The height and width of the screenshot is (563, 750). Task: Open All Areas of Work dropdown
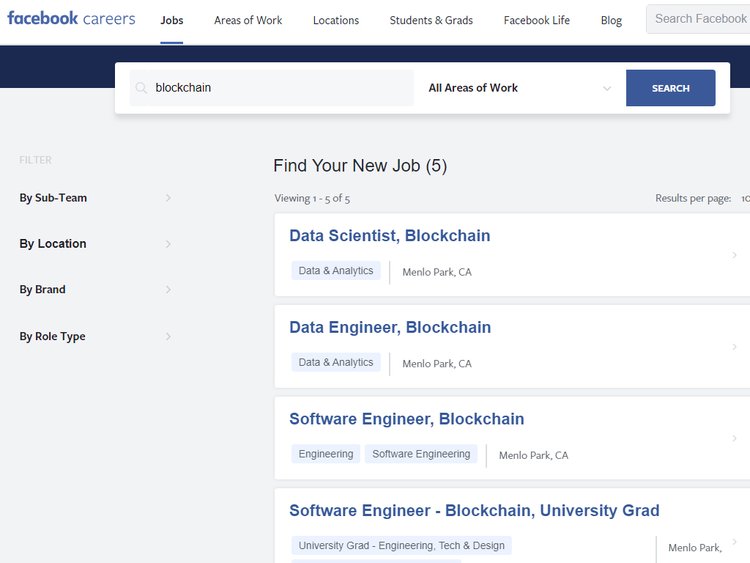[x=519, y=88]
